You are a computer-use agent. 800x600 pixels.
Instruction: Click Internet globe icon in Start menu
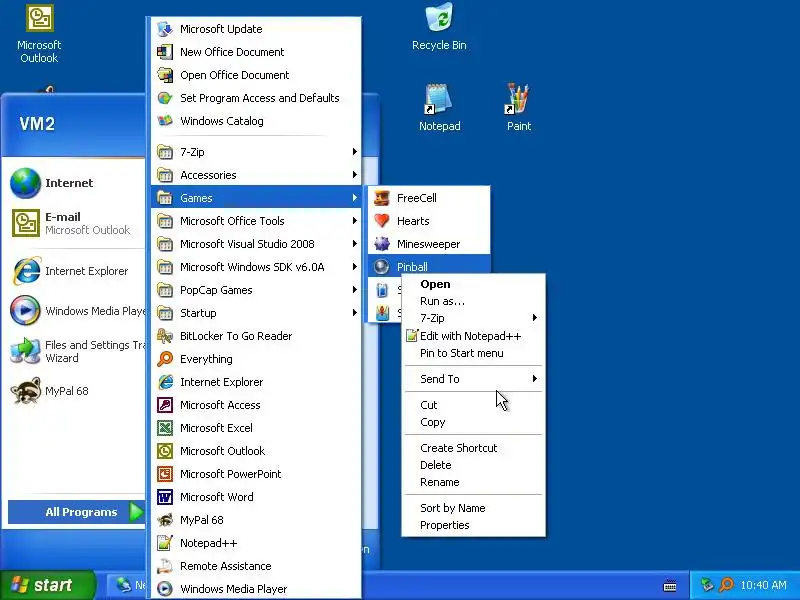[26, 183]
